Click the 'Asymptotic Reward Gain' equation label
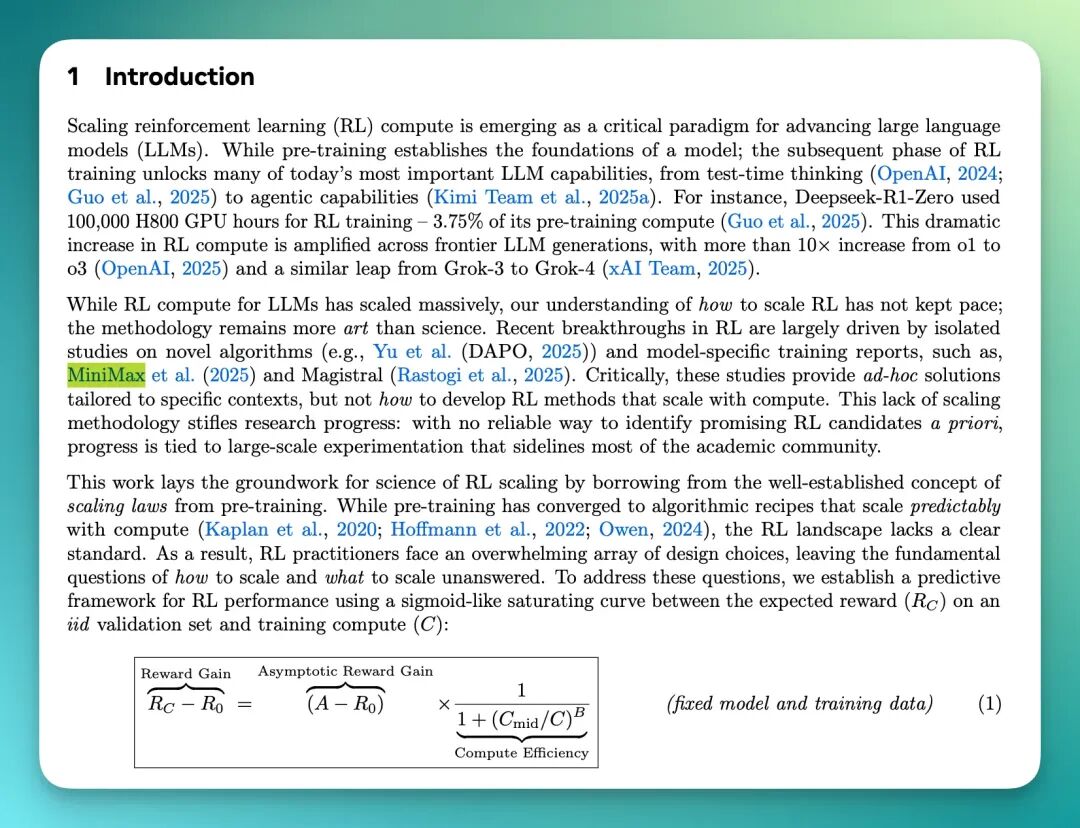1080x828 pixels. [345, 671]
